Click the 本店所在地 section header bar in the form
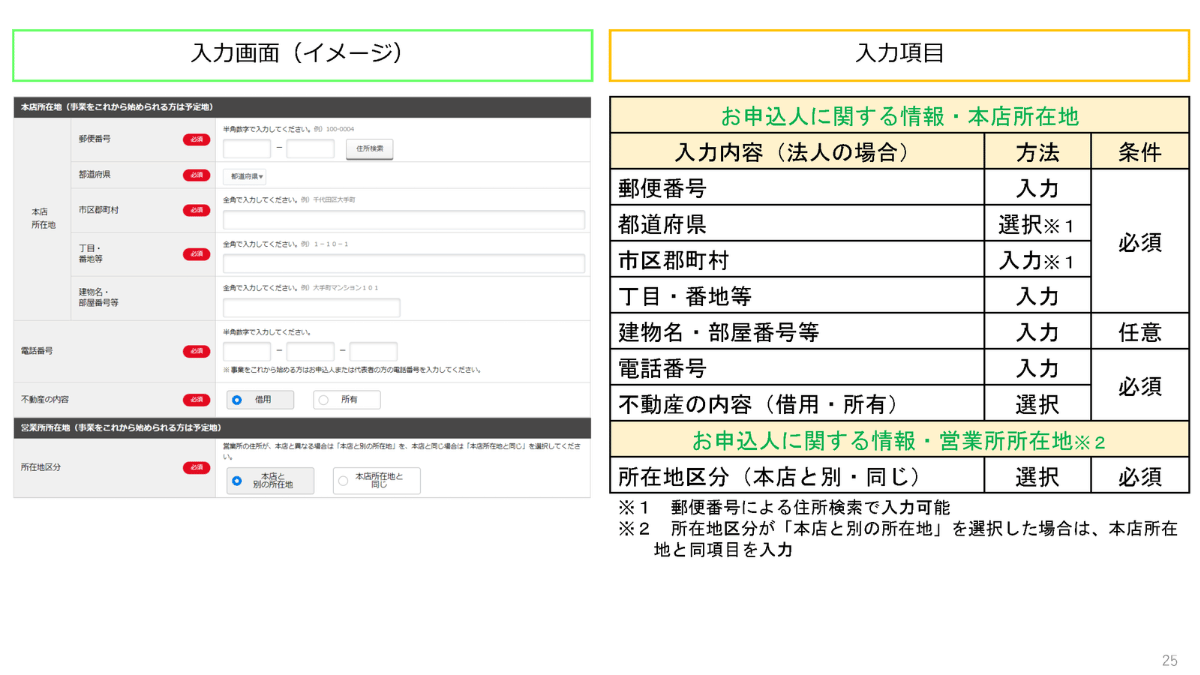 302,106
